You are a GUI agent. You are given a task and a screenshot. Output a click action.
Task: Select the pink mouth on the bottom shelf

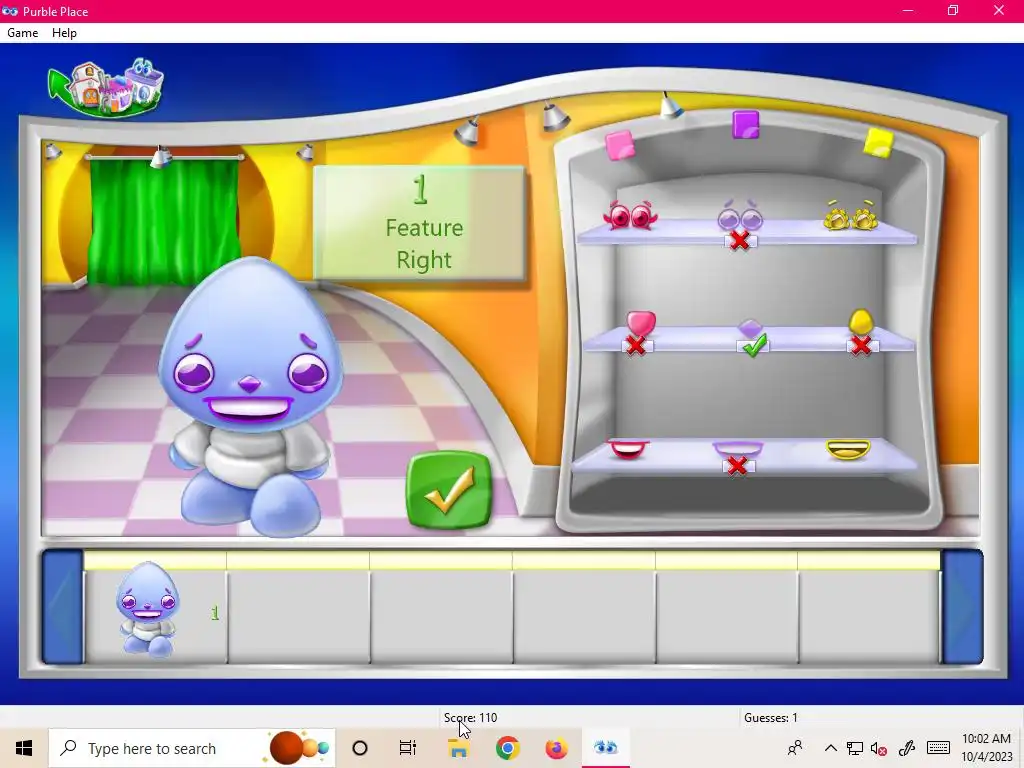tap(628, 449)
